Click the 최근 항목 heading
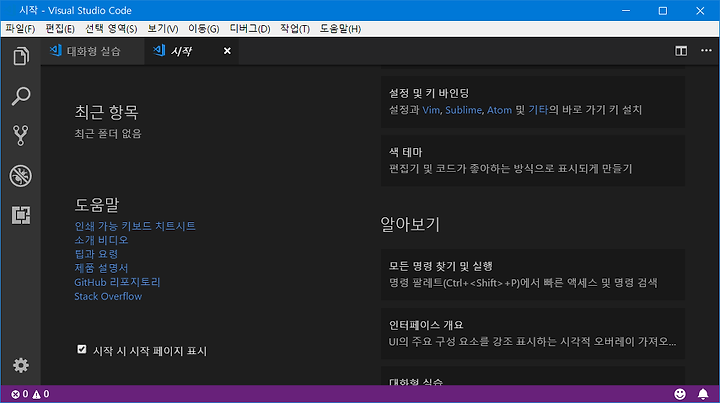Viewport: 720px width, 403px height. (x=106, y=112)
